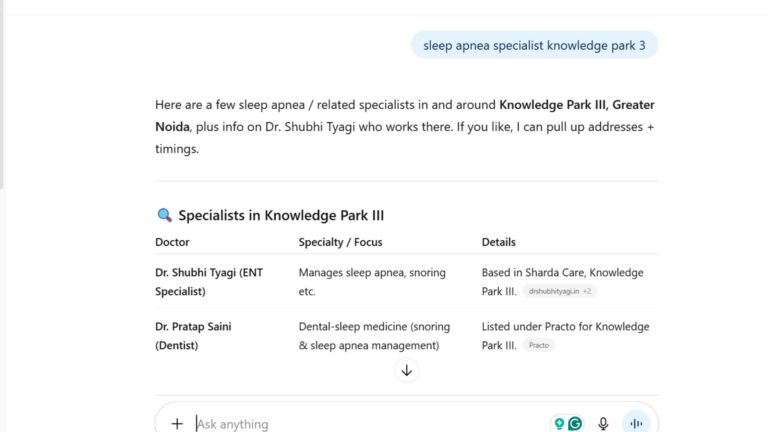Click the green Grammarly G icon
Viewport: 768px width, 432px height.
point(575,423)
